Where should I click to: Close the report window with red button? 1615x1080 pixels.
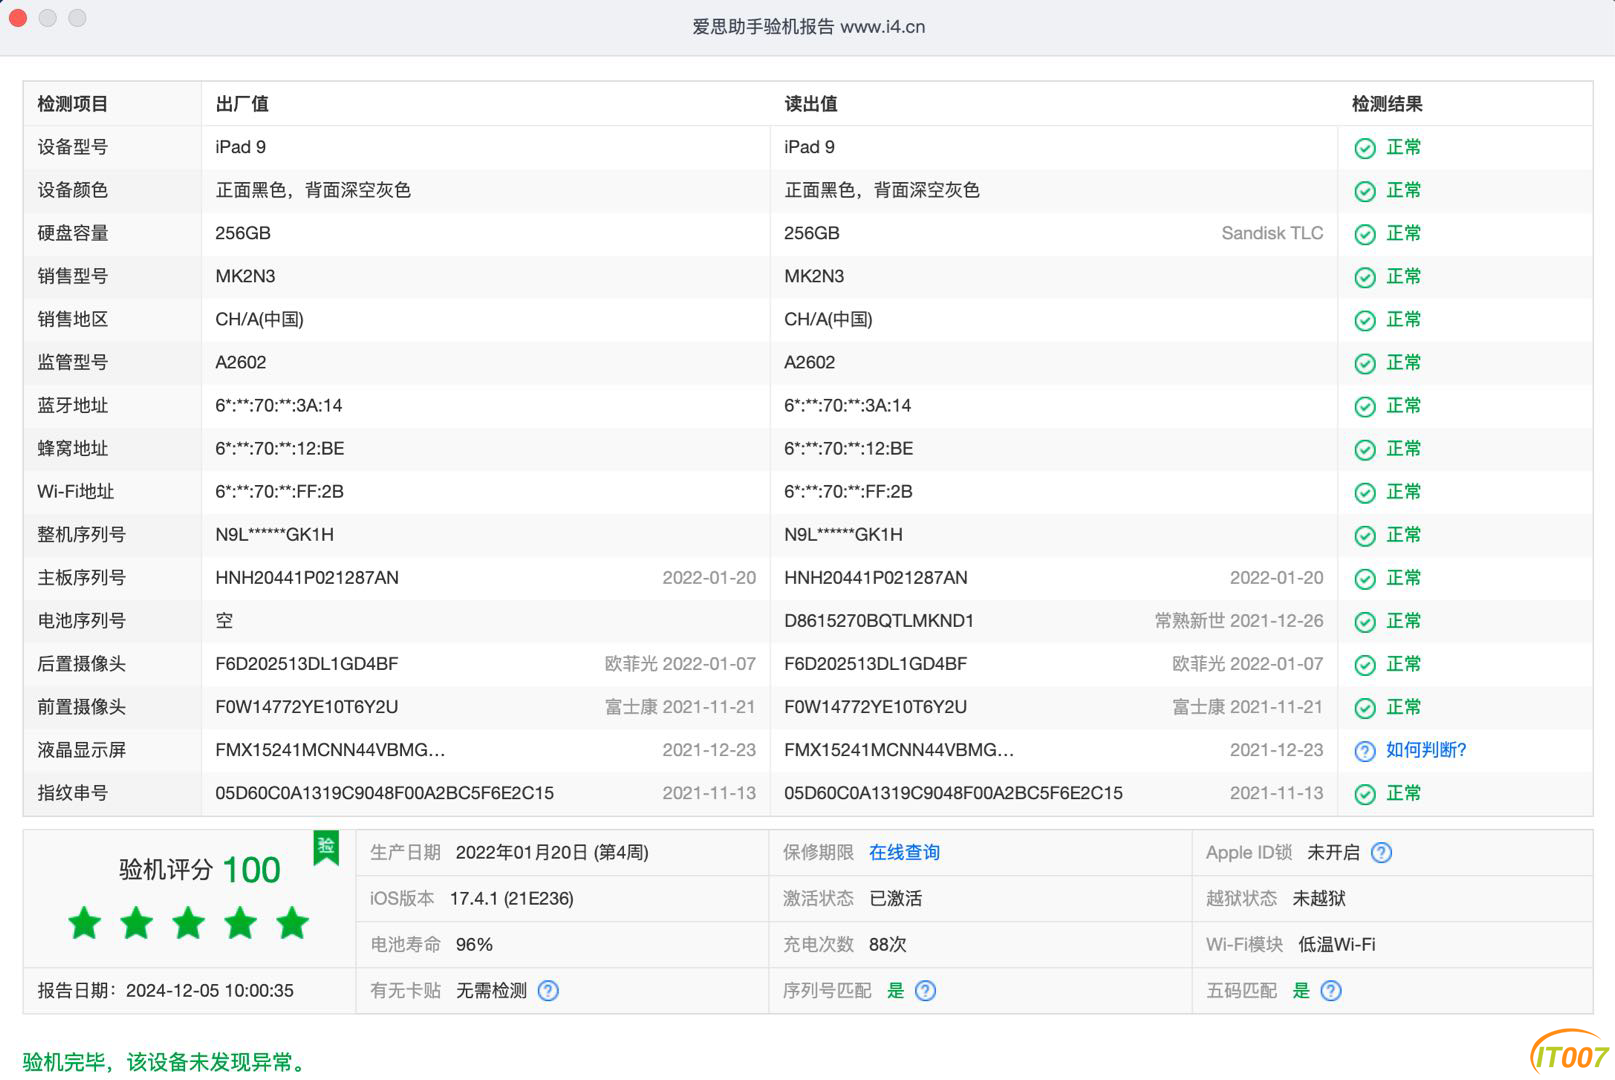pyautogui.click(x=18, y=18)
